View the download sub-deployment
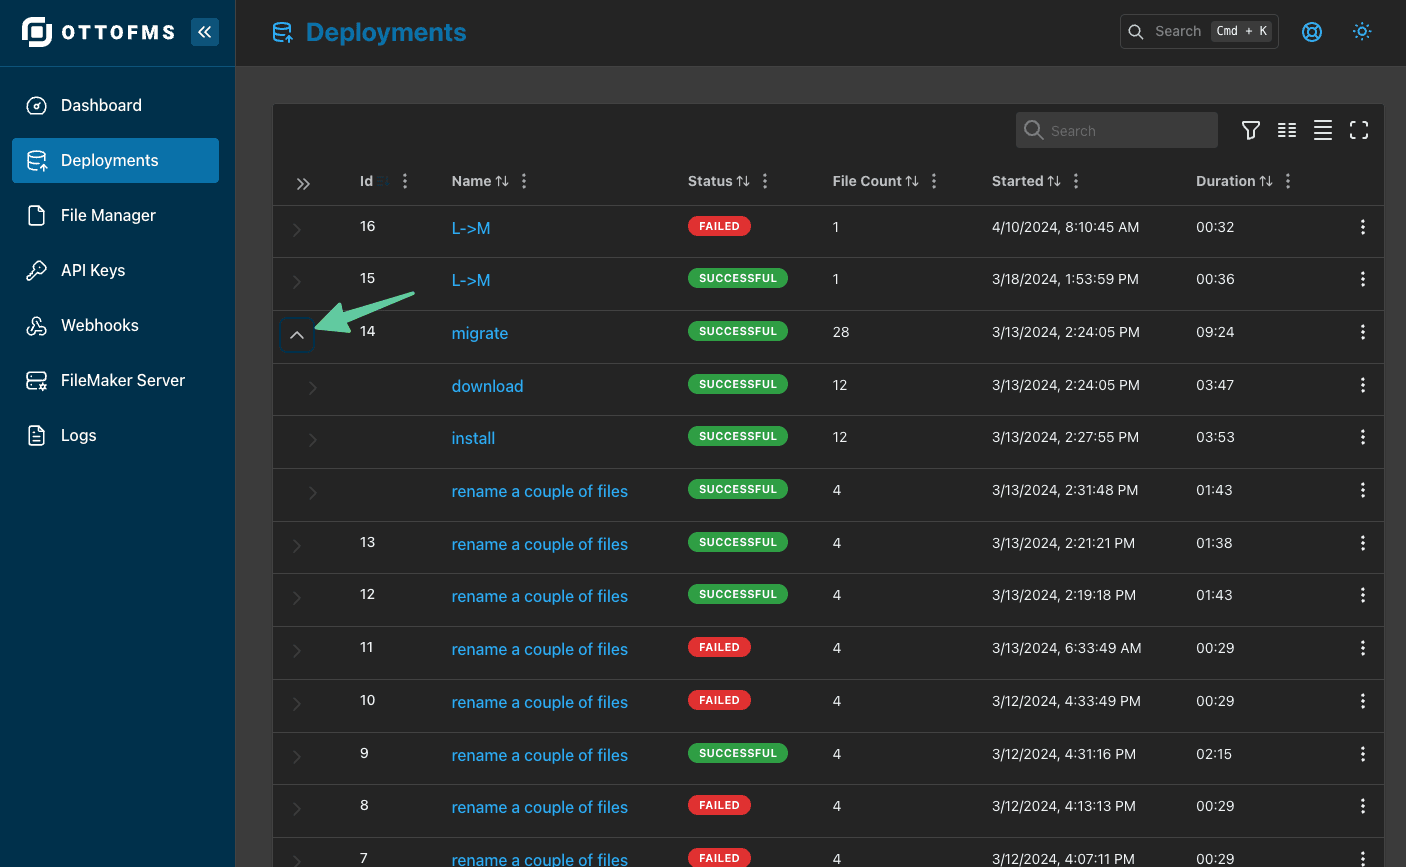1406x867 pixels. click(487, 386)
